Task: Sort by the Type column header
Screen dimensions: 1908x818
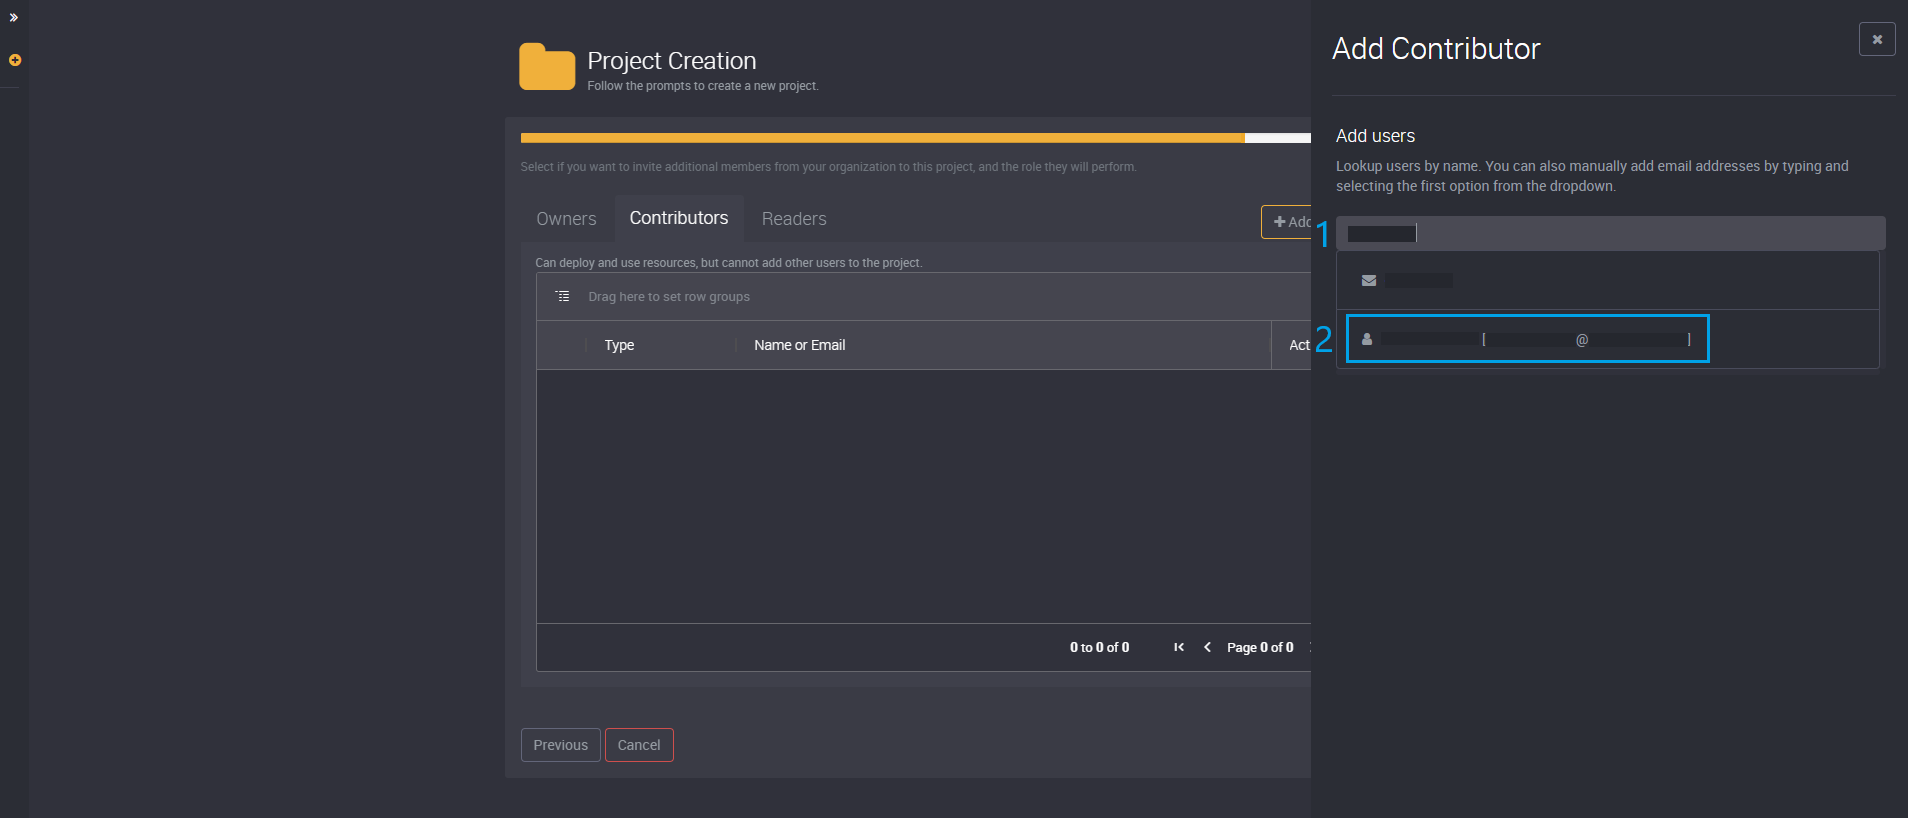Action: point(619,345)
